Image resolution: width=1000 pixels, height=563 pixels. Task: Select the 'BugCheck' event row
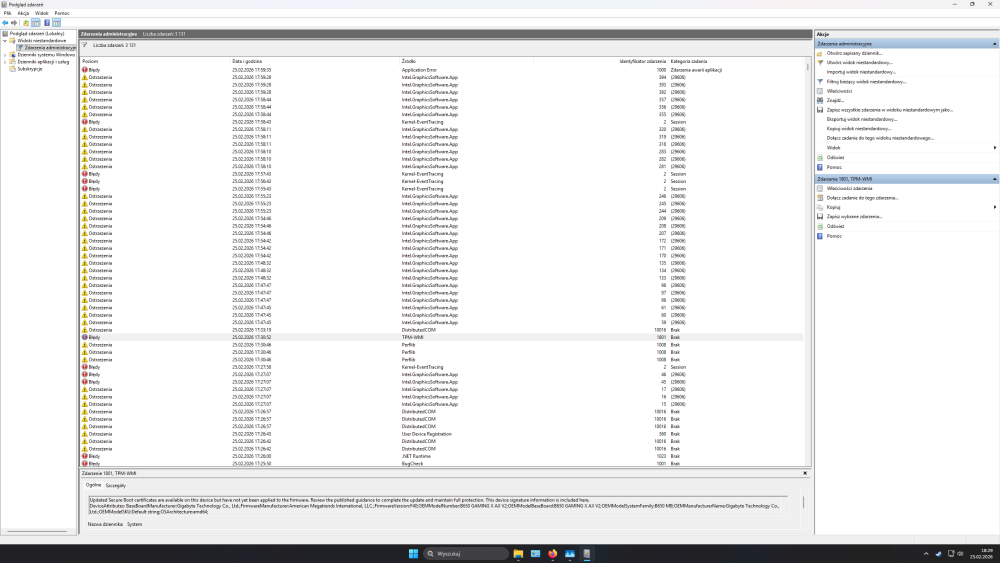coord(442,464)
